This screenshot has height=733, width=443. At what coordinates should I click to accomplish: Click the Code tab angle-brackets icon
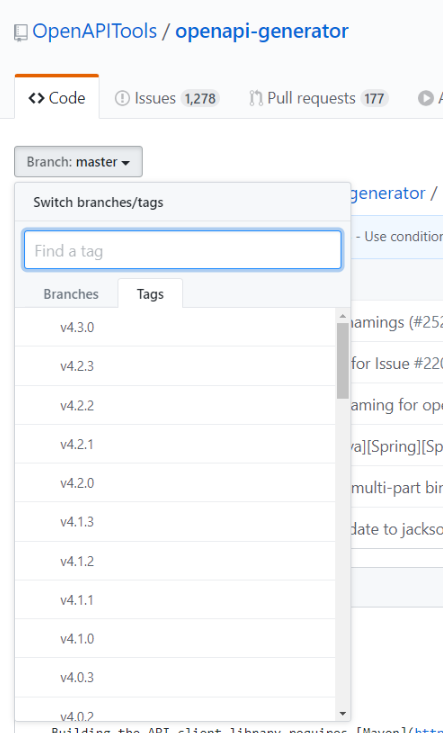click(36, 98)
